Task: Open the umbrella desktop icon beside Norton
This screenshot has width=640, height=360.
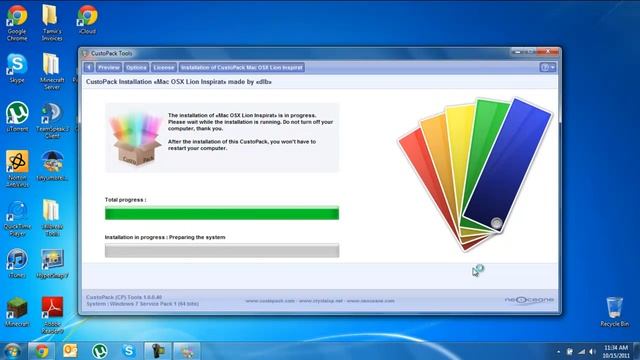Action: tap(52, 166)
